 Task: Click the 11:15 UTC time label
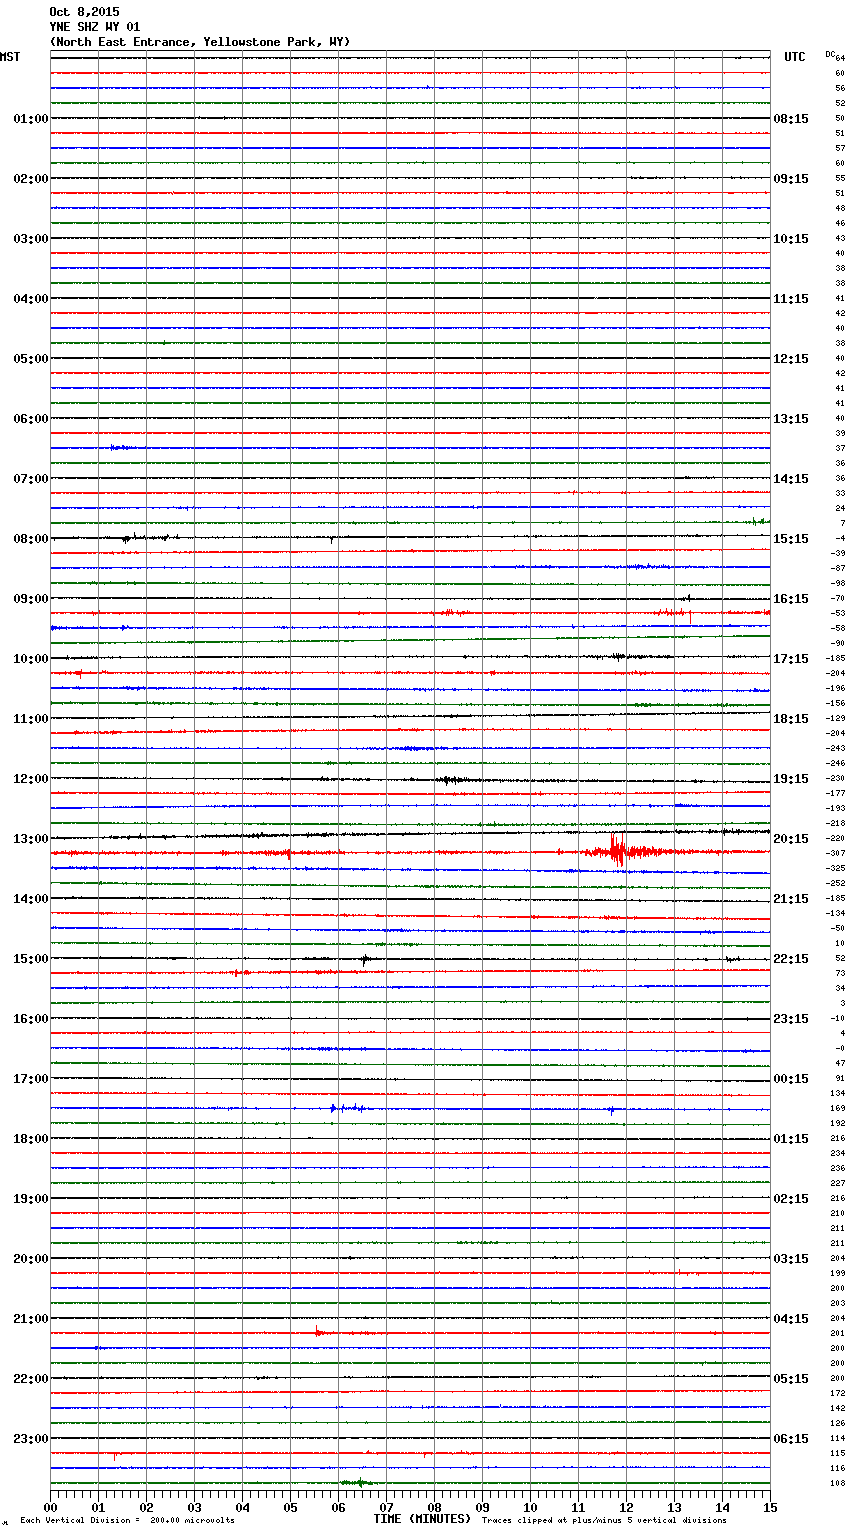coord(791,299)
